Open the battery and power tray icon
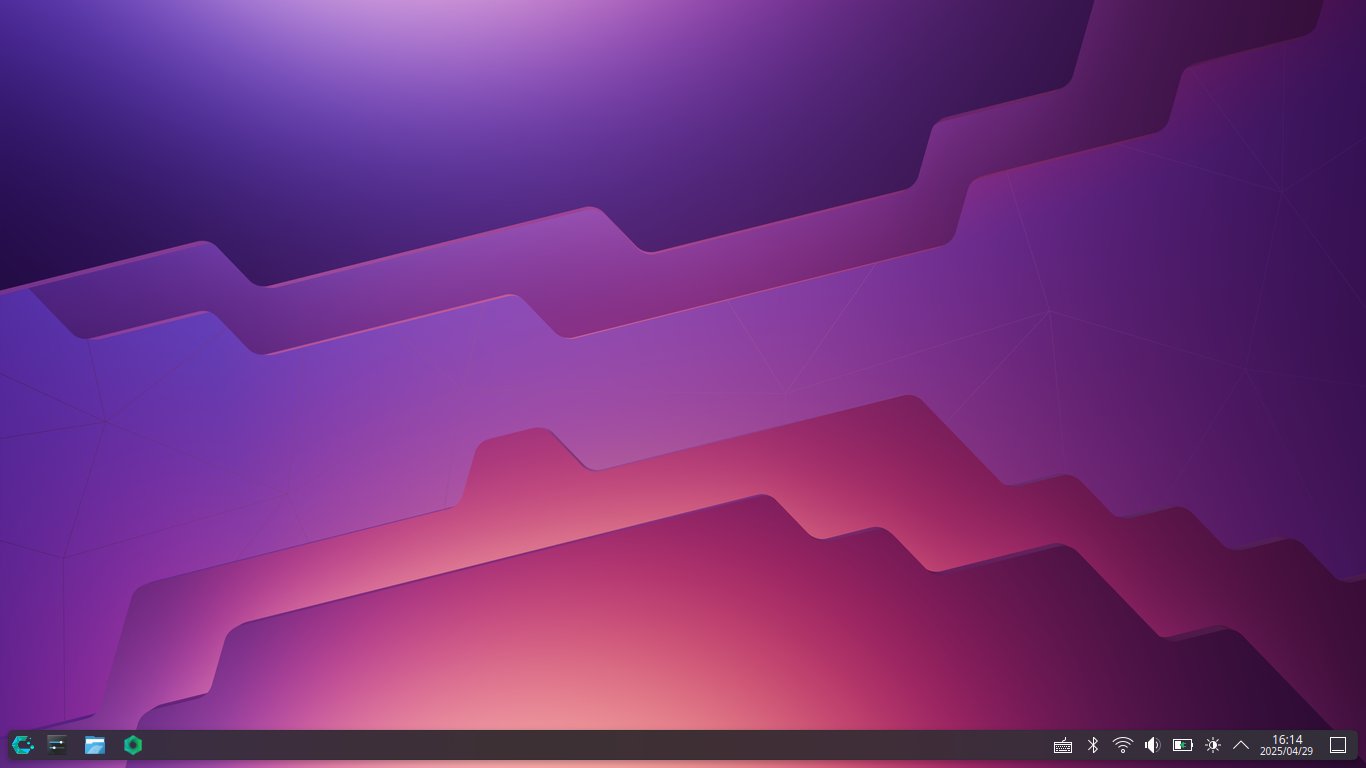 tap(1183, 745)
